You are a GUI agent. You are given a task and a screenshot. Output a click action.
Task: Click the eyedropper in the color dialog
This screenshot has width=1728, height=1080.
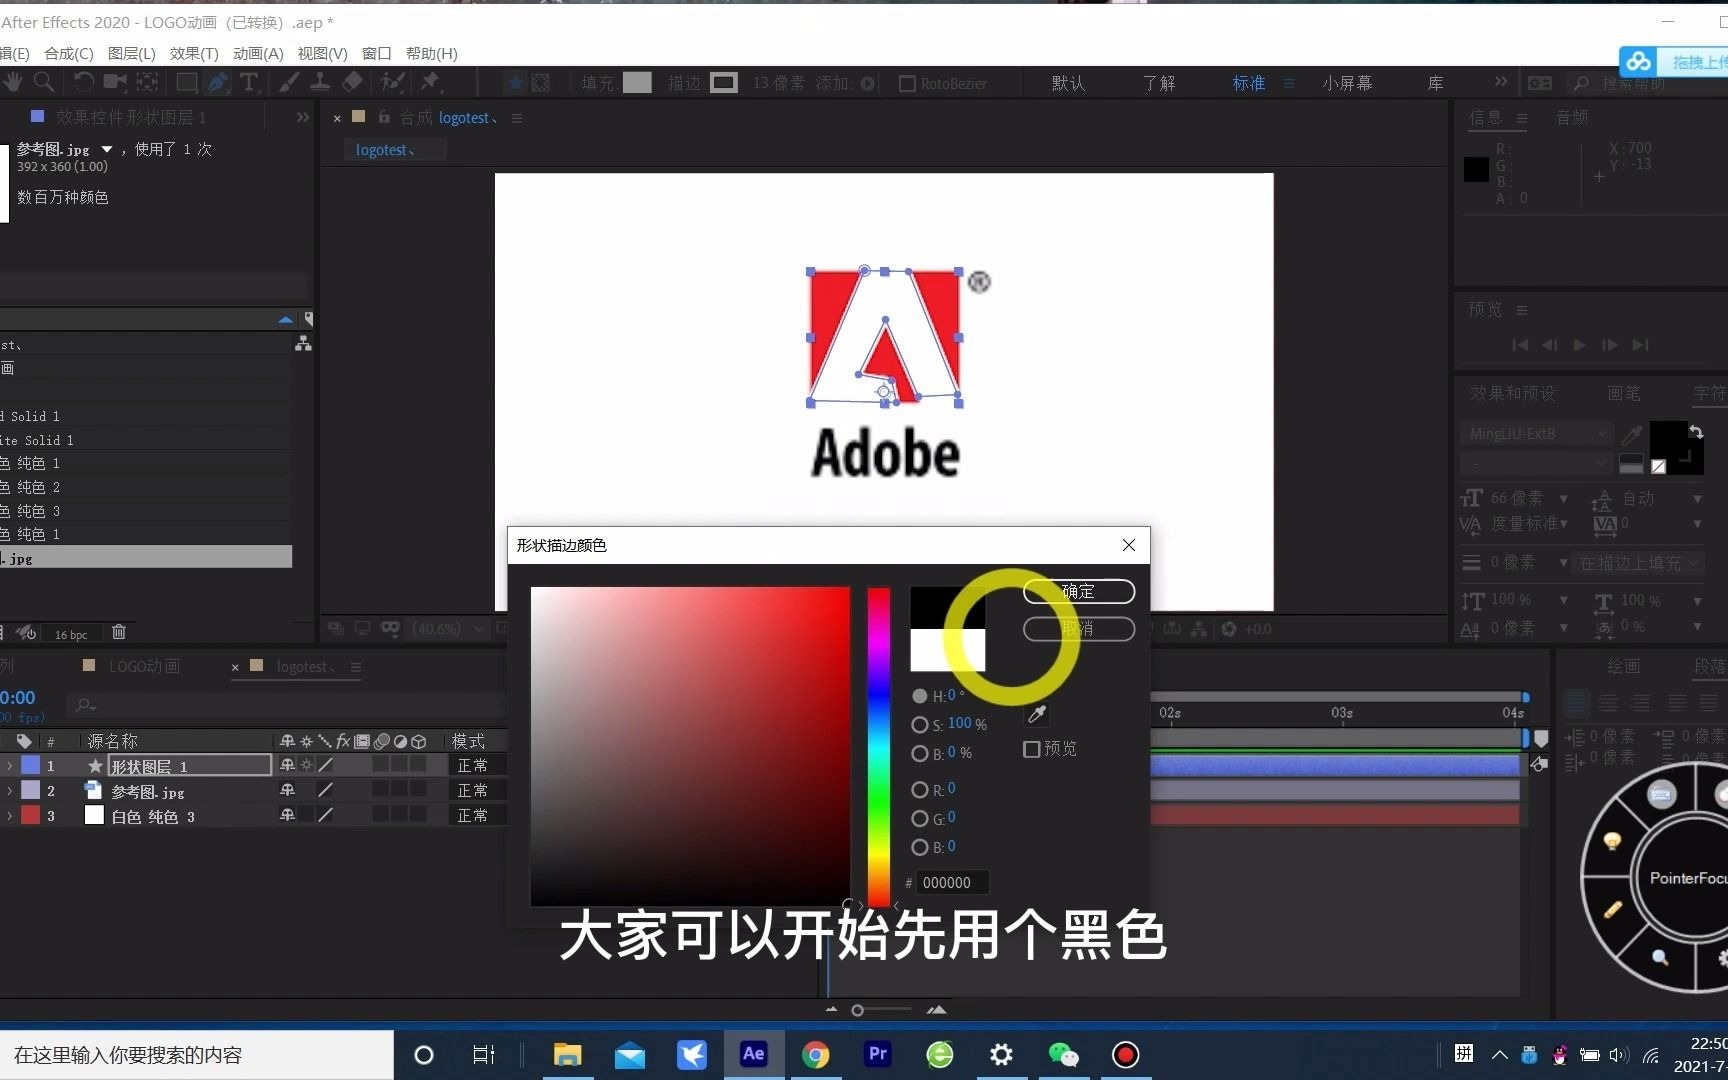pos(1036,714)
